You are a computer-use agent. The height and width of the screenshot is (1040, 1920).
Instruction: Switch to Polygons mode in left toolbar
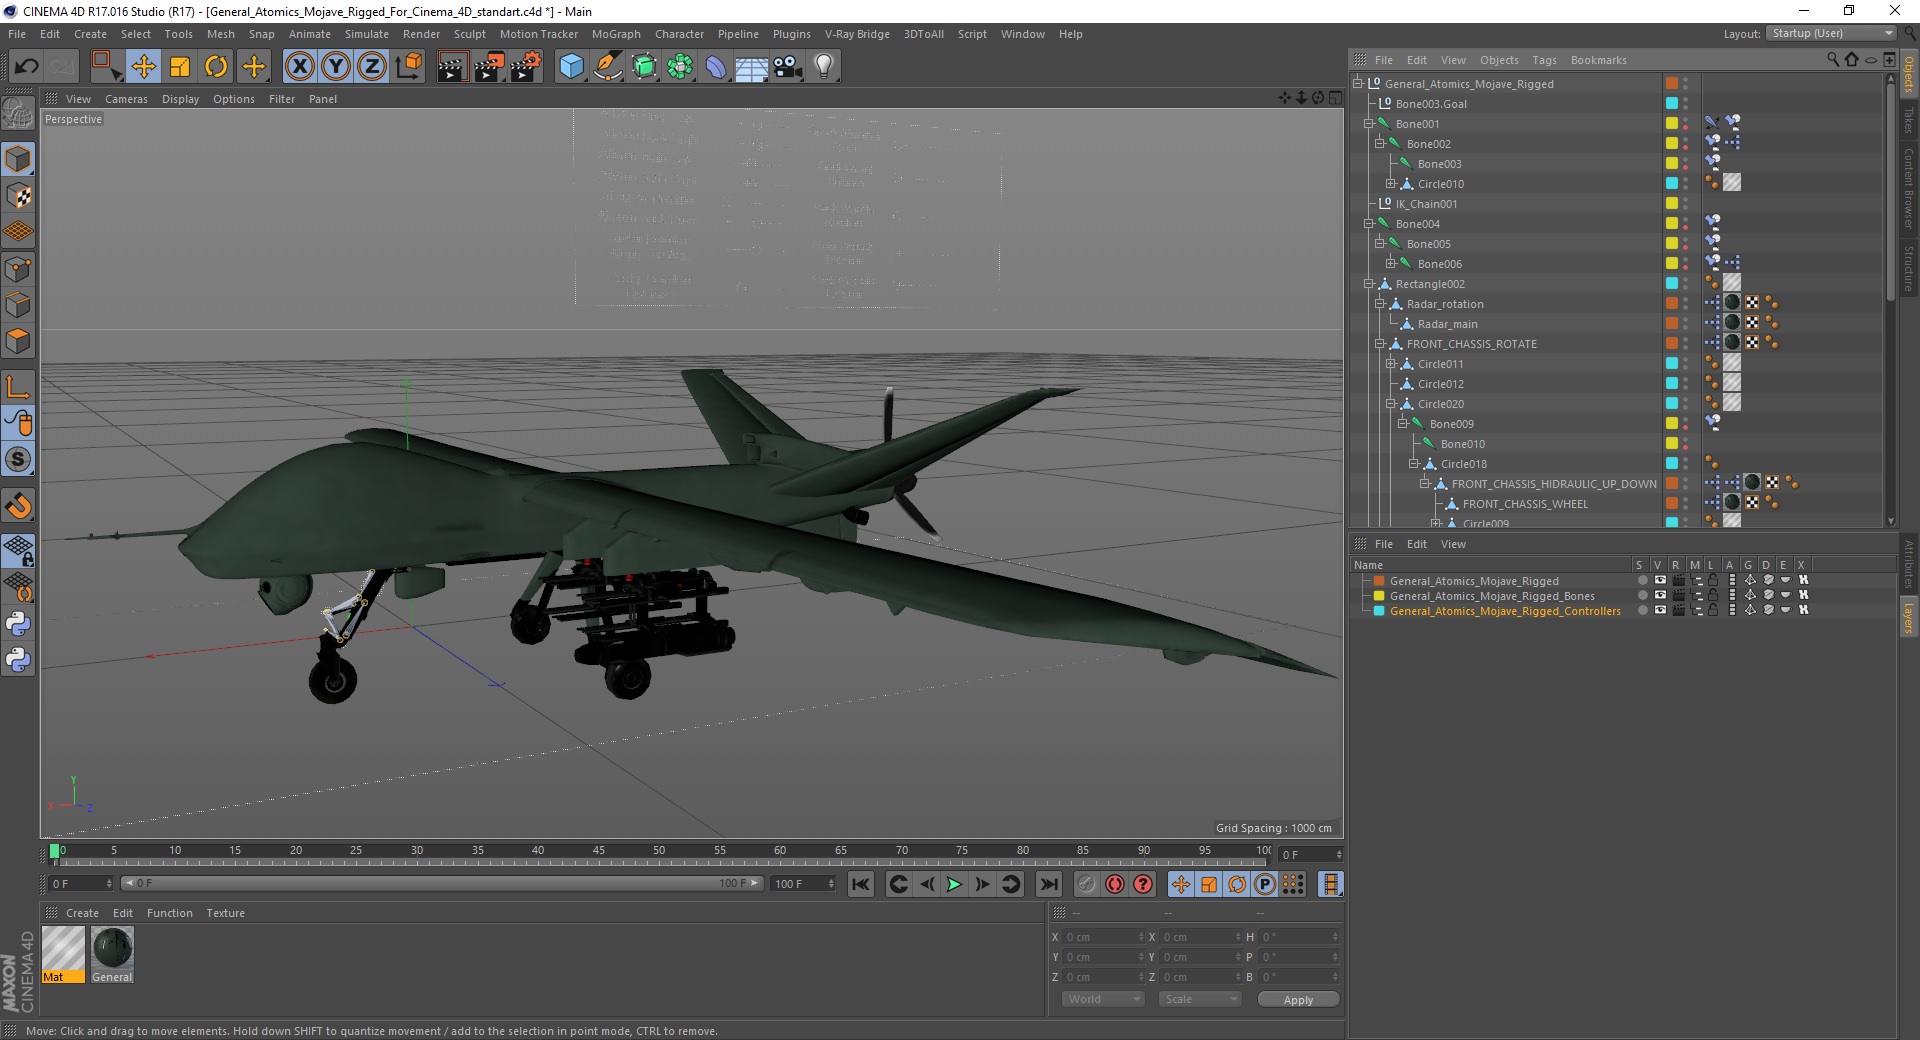pos(18,341)
